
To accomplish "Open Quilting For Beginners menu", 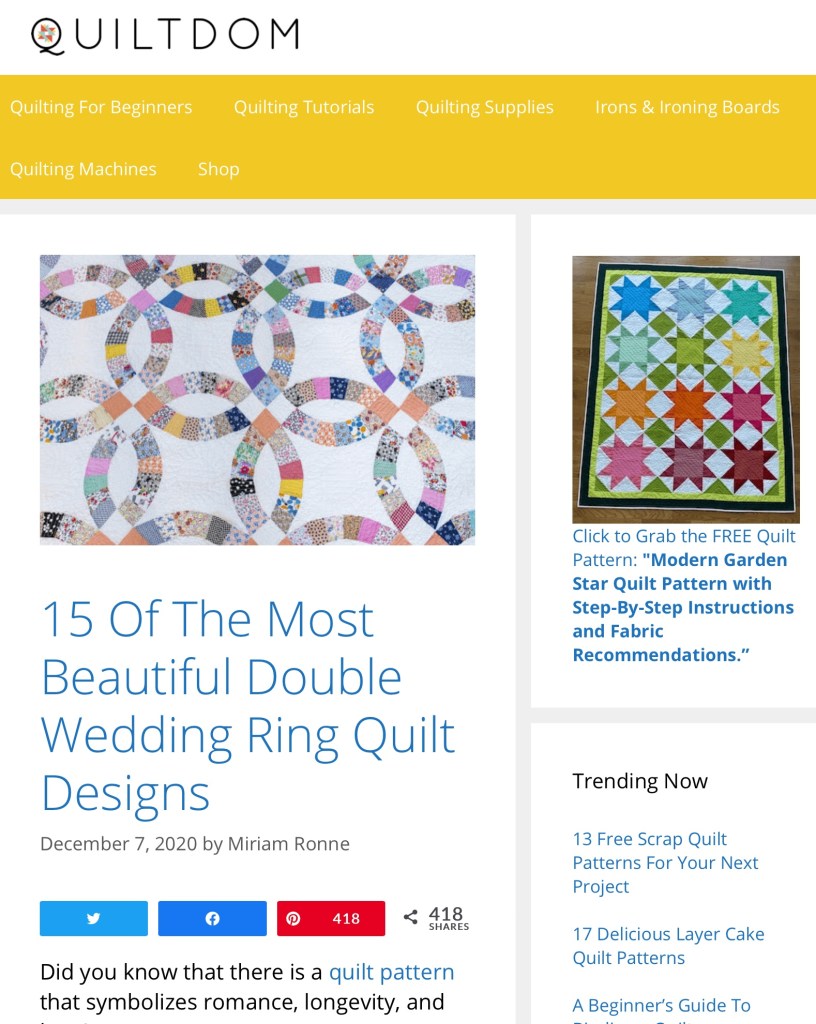I will coord(101,107).
